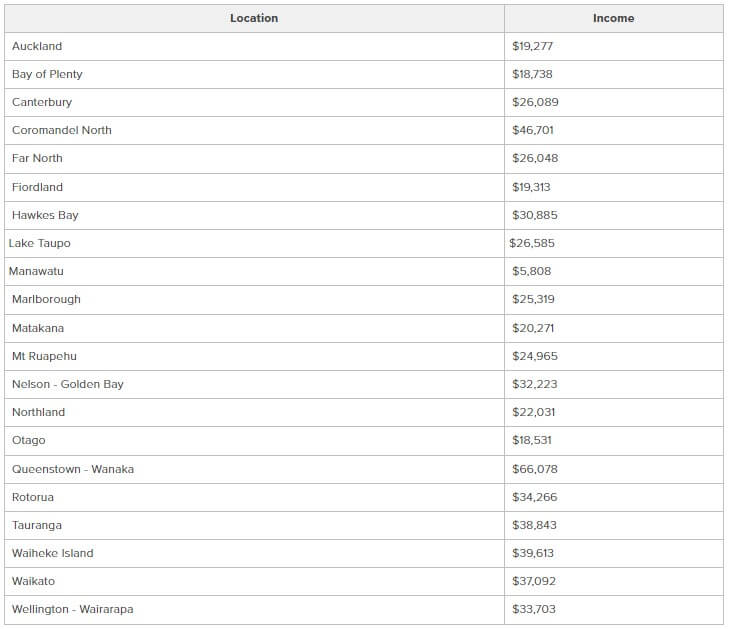The width and height of the screenshot is (729, 629).
Task: Click the Manawatu income value $5,808
Action: click(530, 271)
